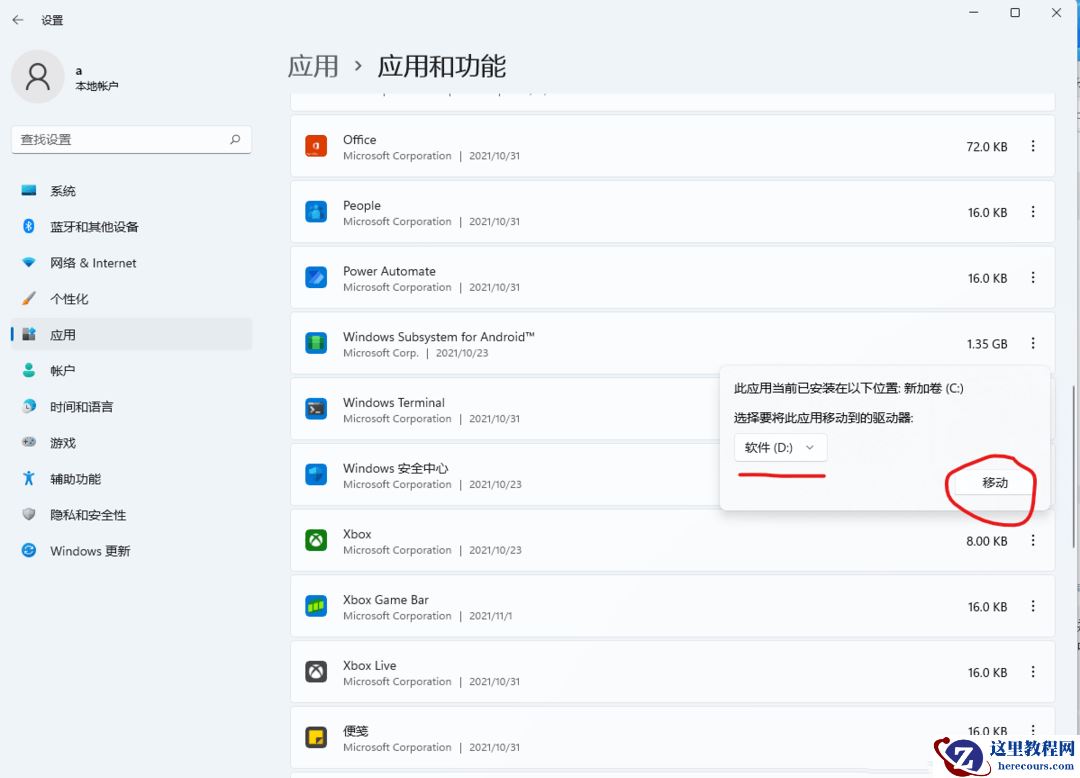Click the 移动 button to move the app
This screenshot has height=778, width=1080.
(994, 482)
